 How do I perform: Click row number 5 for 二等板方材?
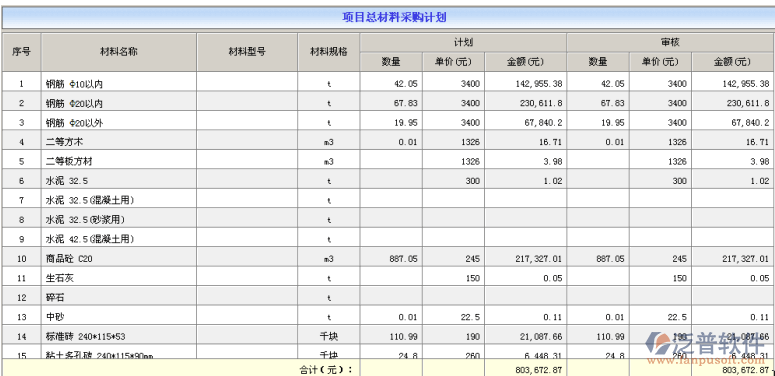pos(22,161)
